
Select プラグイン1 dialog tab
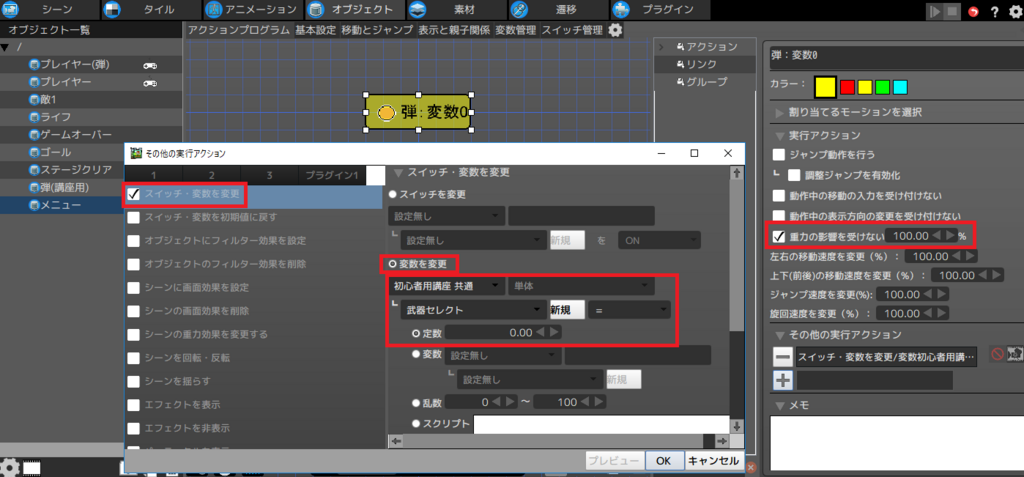[332, 175]
